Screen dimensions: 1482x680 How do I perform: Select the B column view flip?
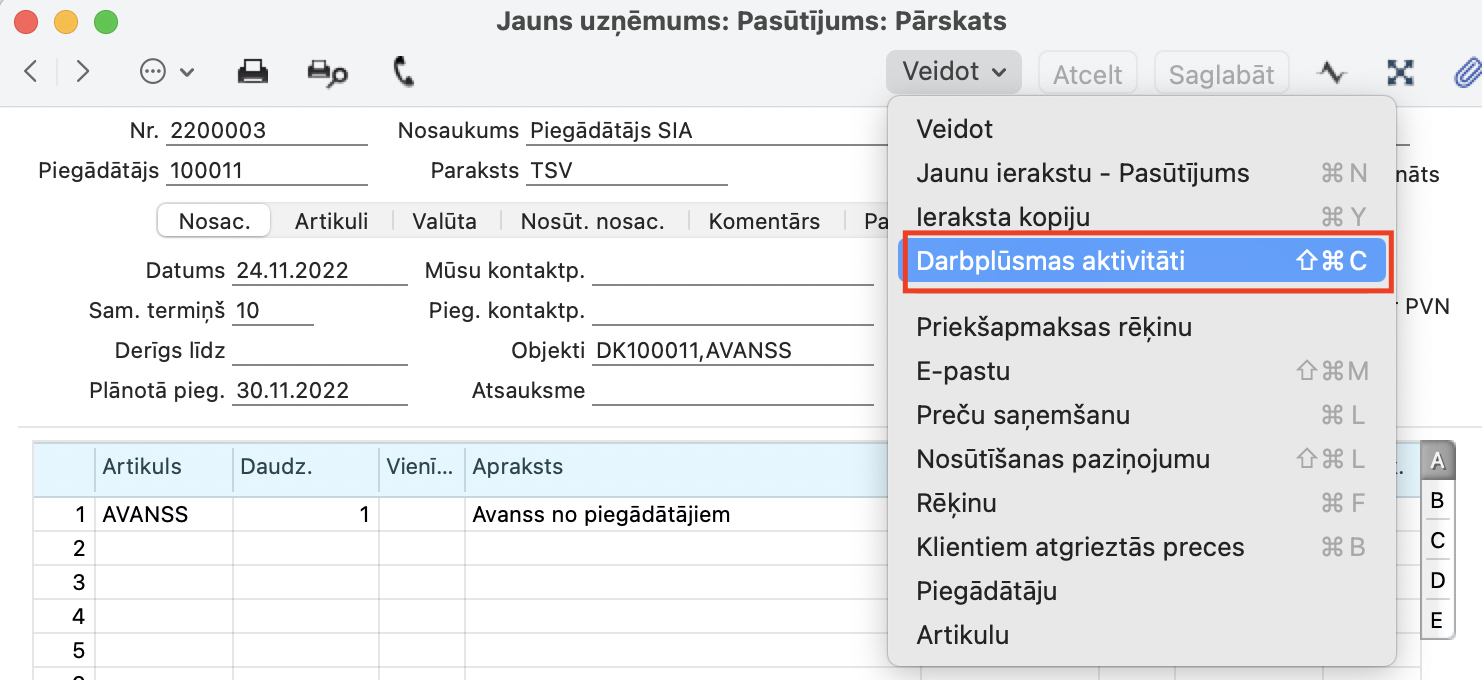tap(1437, 501)
